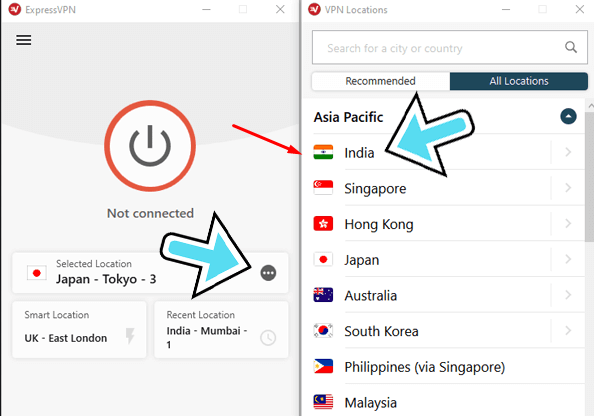This screenshot has width=594, height=416.
Task: Expand Japan server list chevron
Action: pyautogui.click(x=568, y=260)
